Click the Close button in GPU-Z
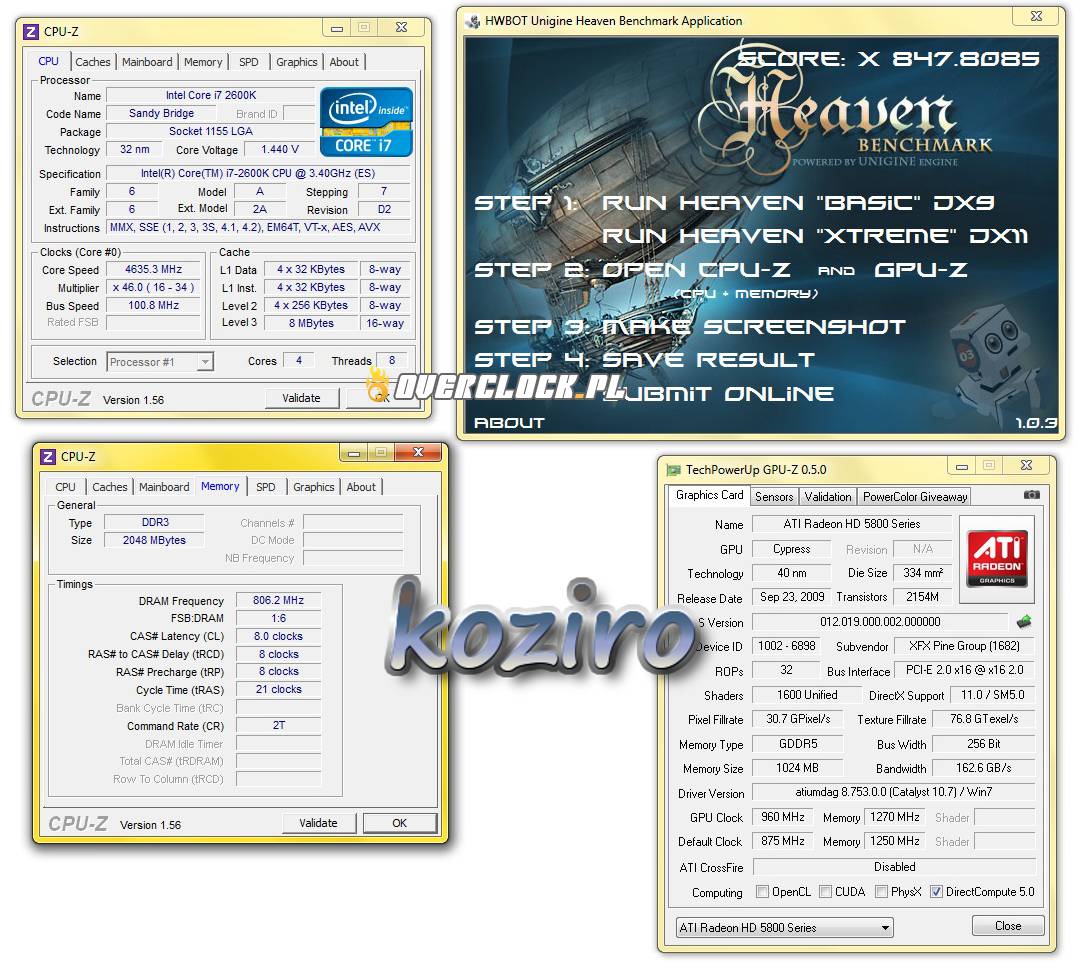Image resolution: width=1083 pixels, height=970 pixels. coord(1008,926)
